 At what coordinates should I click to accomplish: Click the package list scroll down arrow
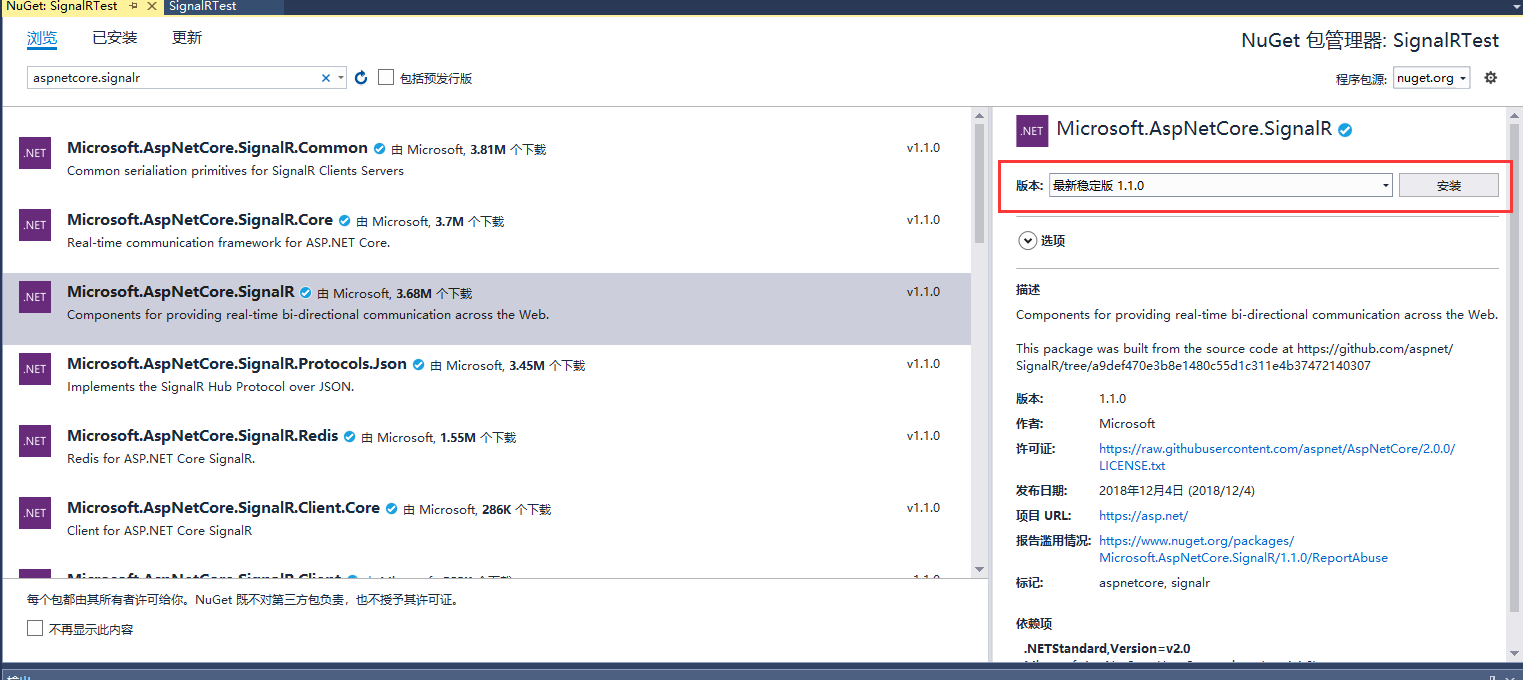coord(980,569)
